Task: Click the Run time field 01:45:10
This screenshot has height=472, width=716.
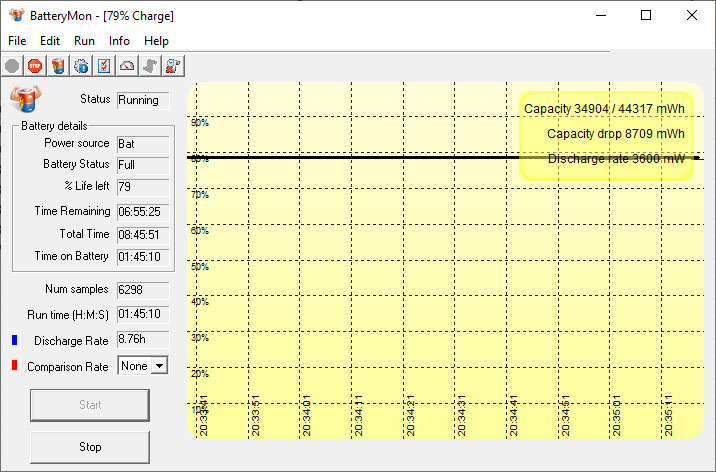Action: 143,315
